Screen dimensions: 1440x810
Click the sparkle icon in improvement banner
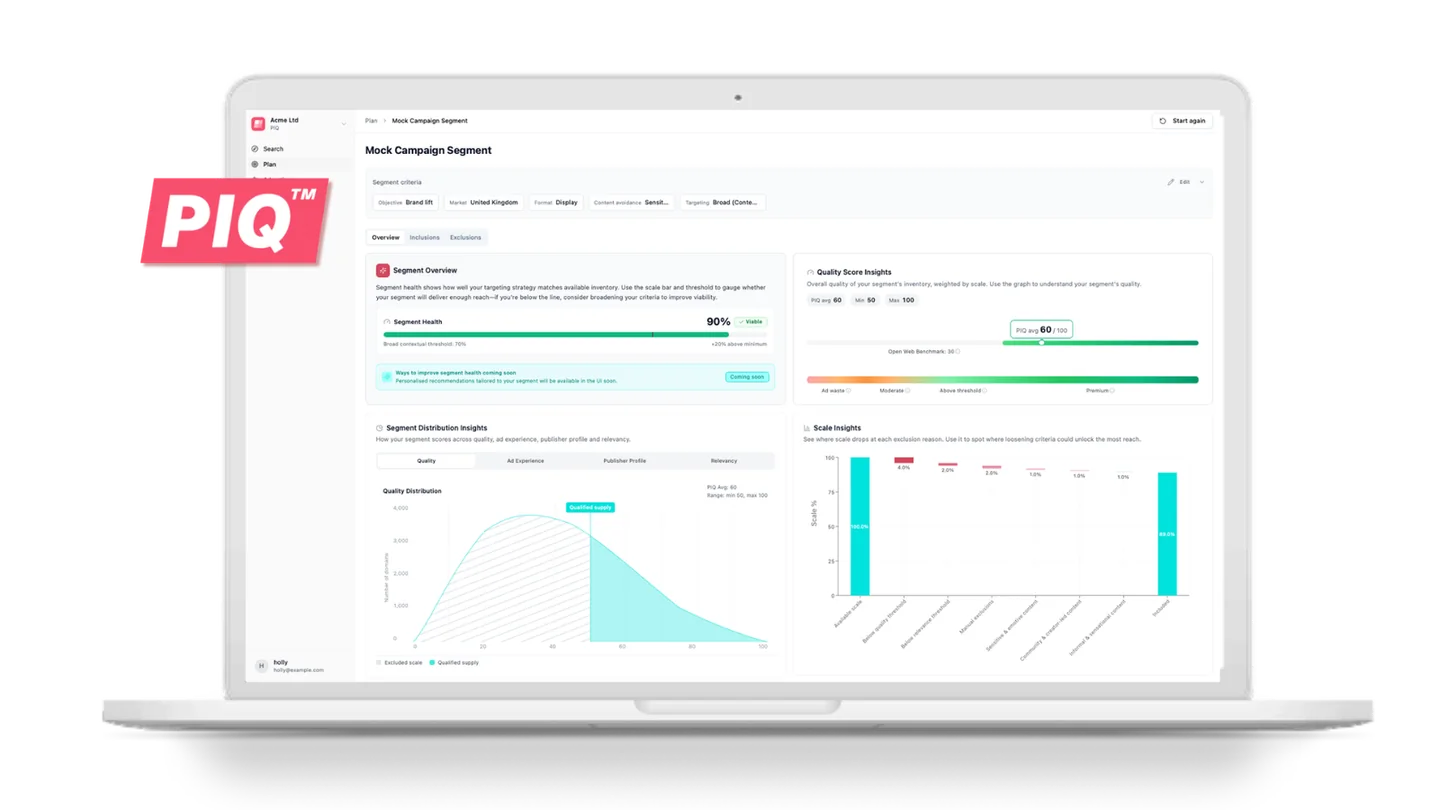(387, 377)
